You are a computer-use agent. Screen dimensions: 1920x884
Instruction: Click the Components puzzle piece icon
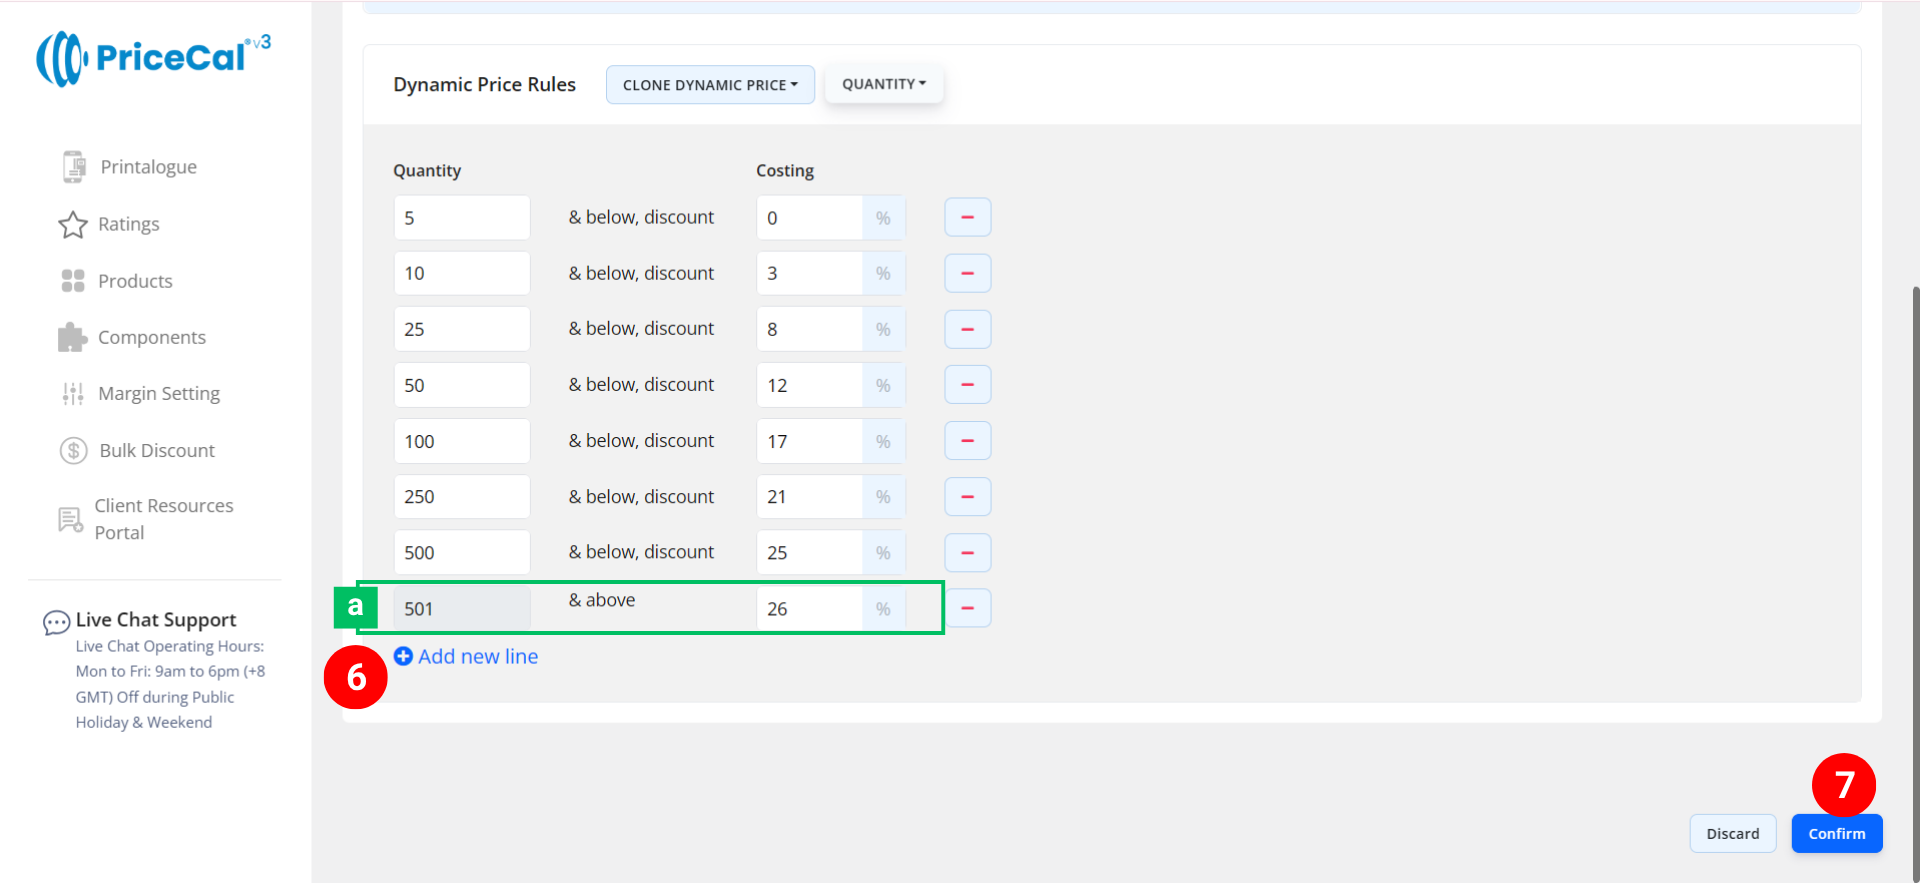pyautogui.click(x=72, y=338)
